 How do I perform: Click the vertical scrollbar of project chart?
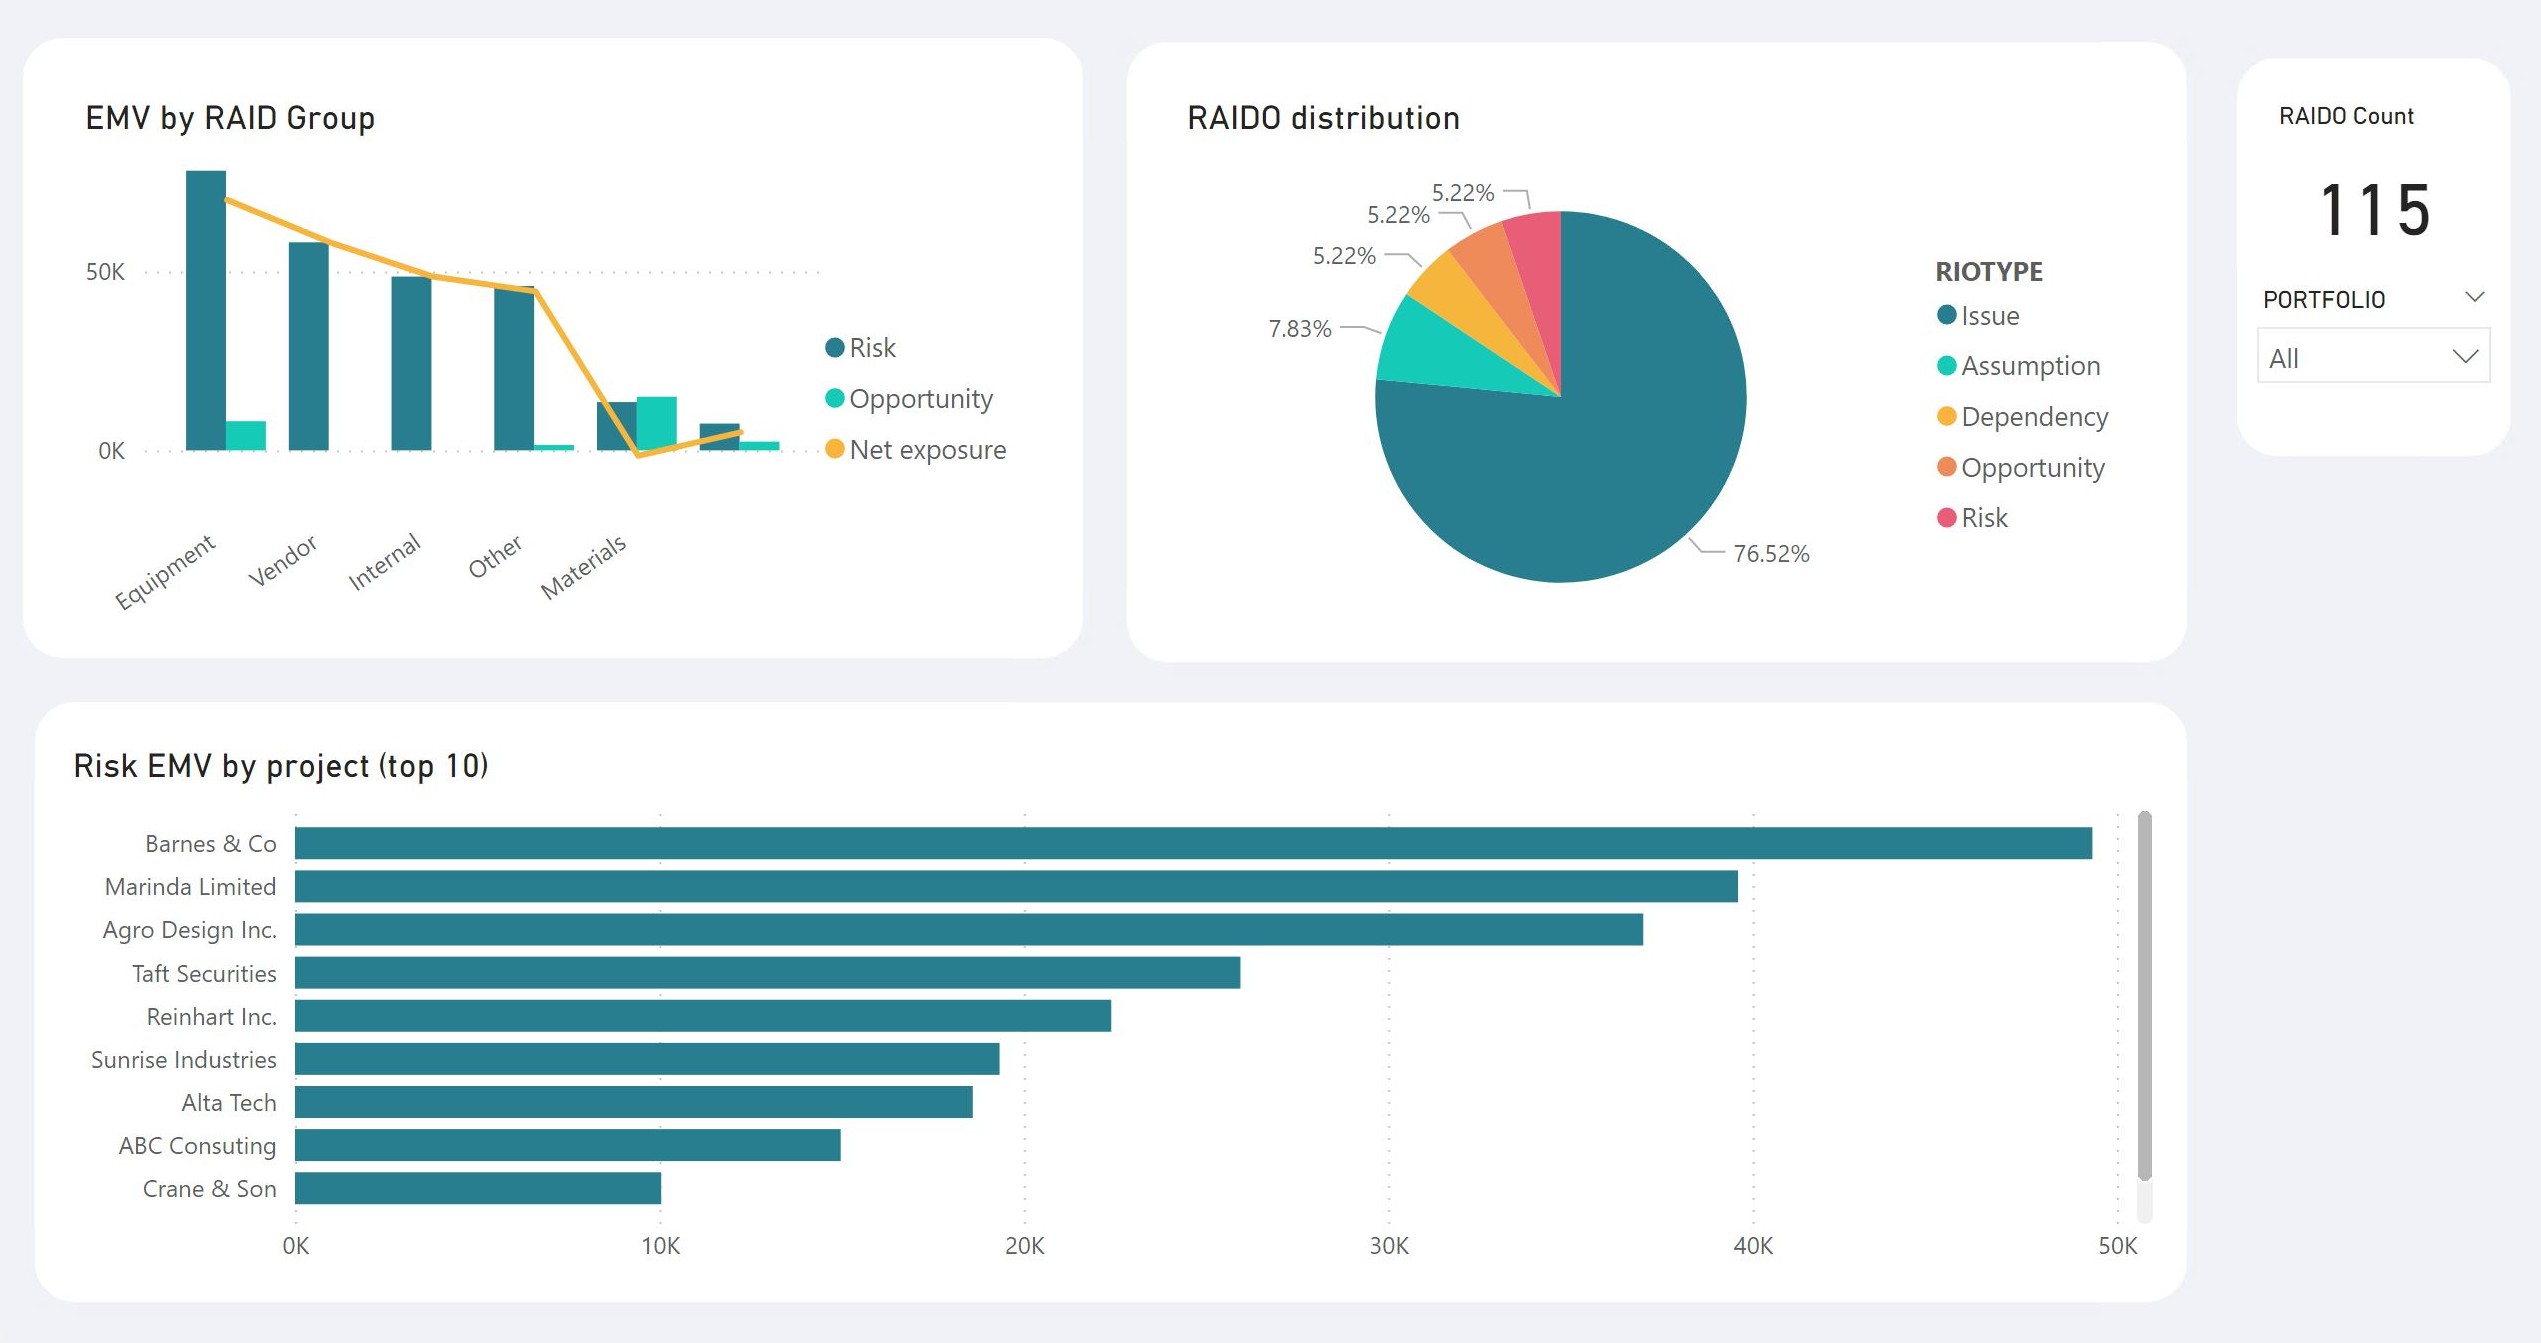(2144, 995)
